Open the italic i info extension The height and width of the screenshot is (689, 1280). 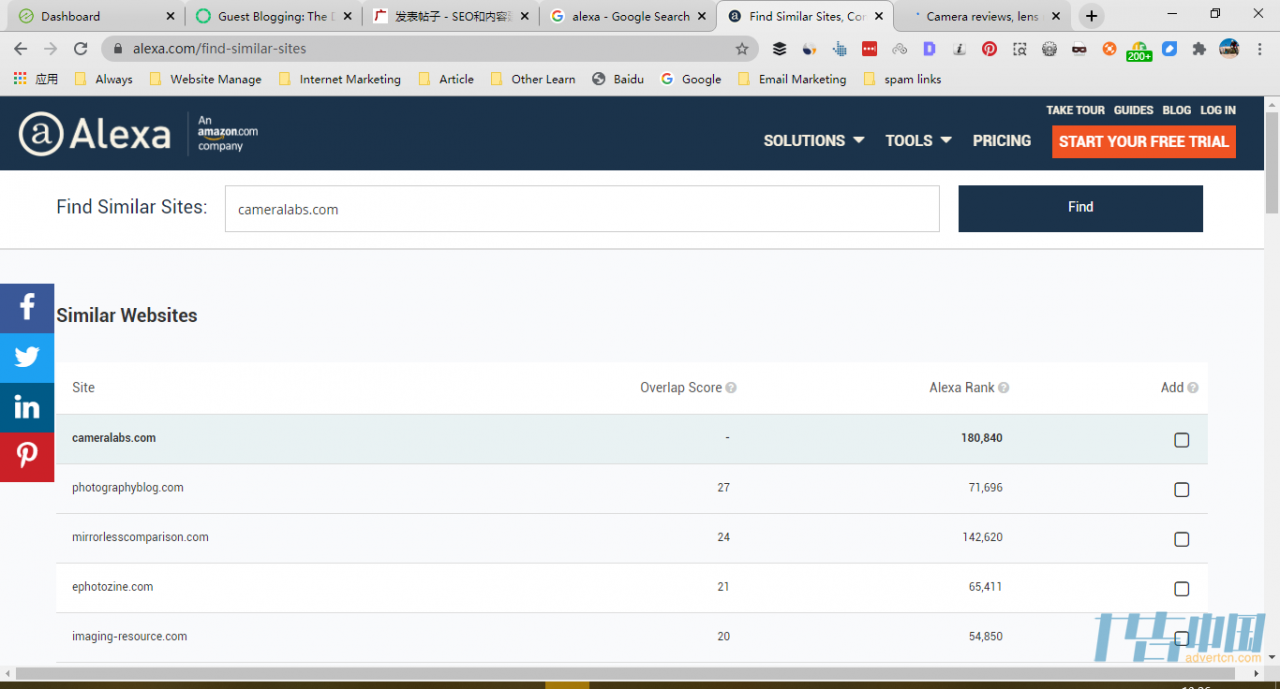tap(959, 48)
